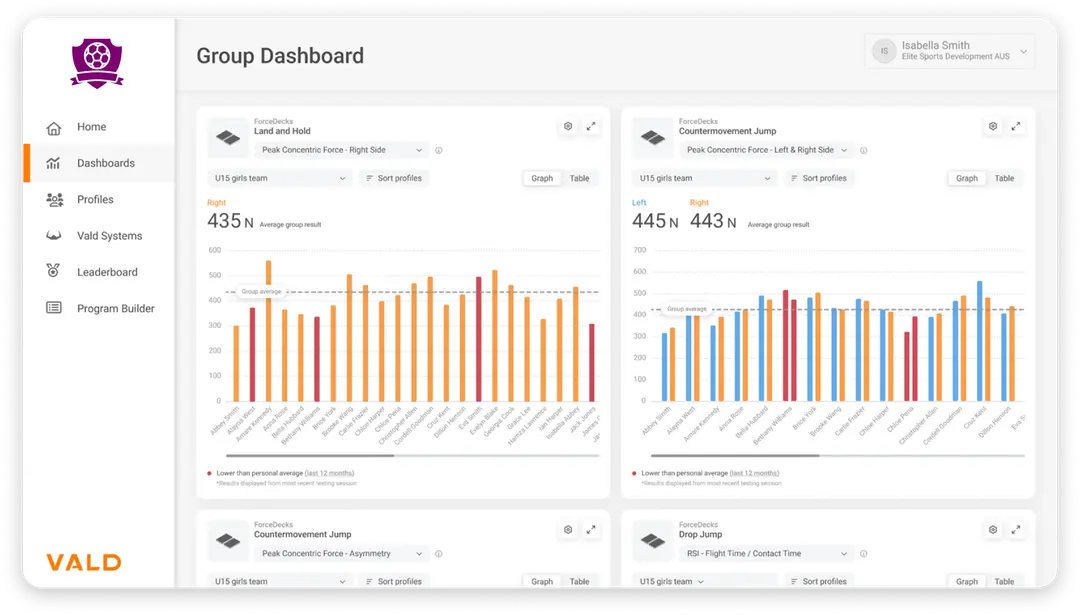Open settings gear on Land and Hold card
The image size is (1080, 615).
tap(568, 126)
